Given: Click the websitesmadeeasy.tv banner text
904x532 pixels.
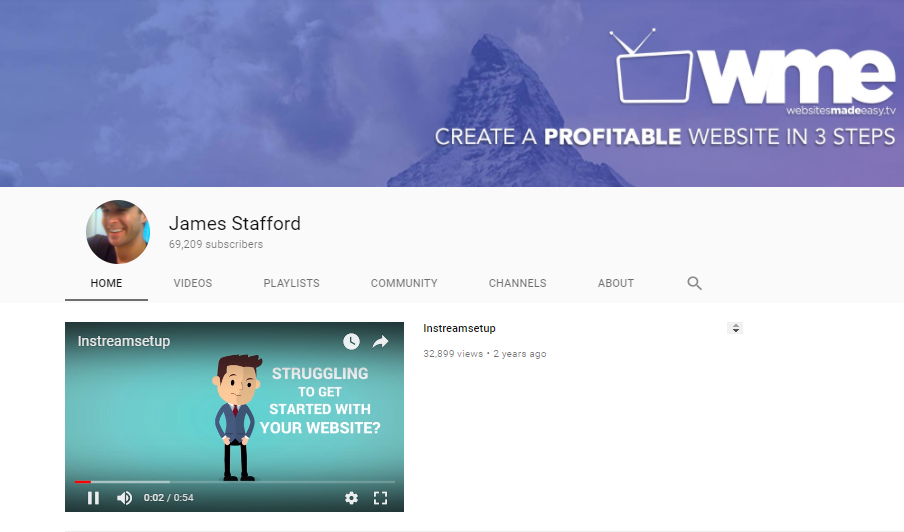Looking at the screenshot, I should tap(841, 111).
